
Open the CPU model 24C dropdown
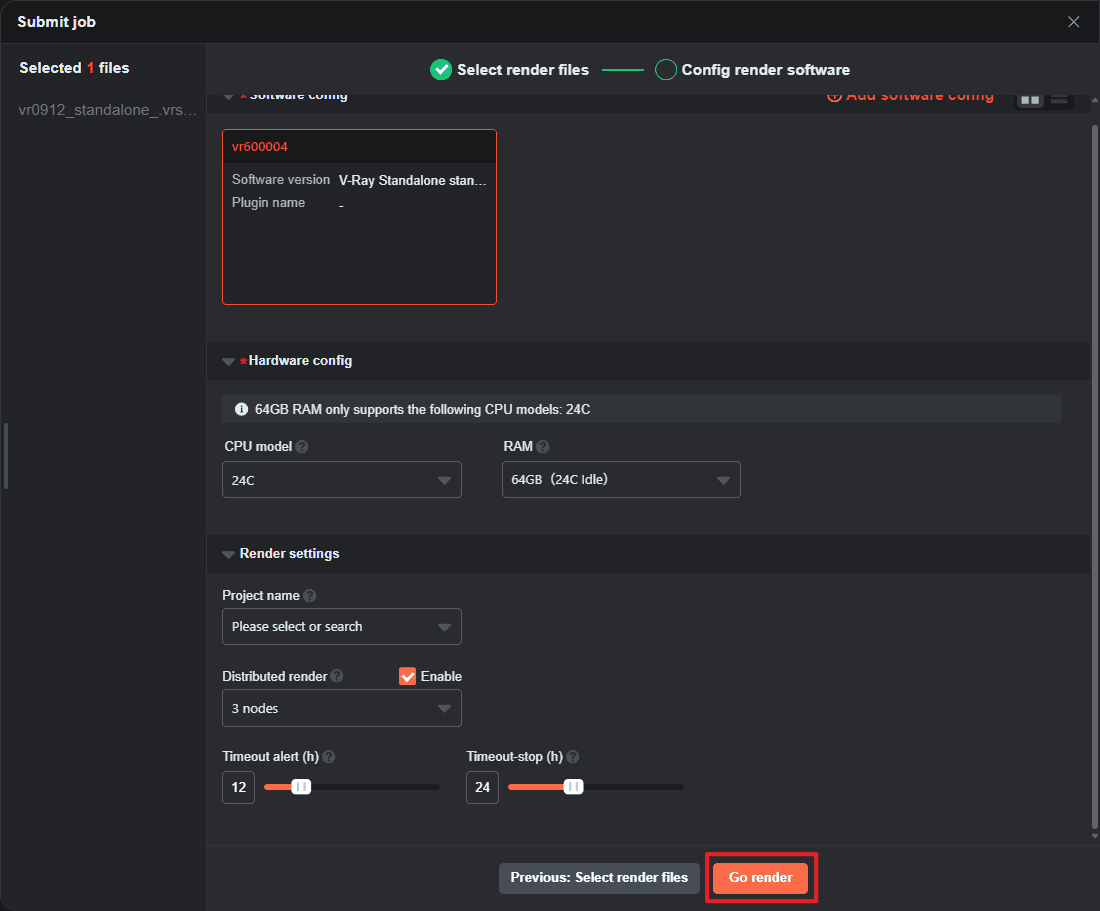(341, 480)
